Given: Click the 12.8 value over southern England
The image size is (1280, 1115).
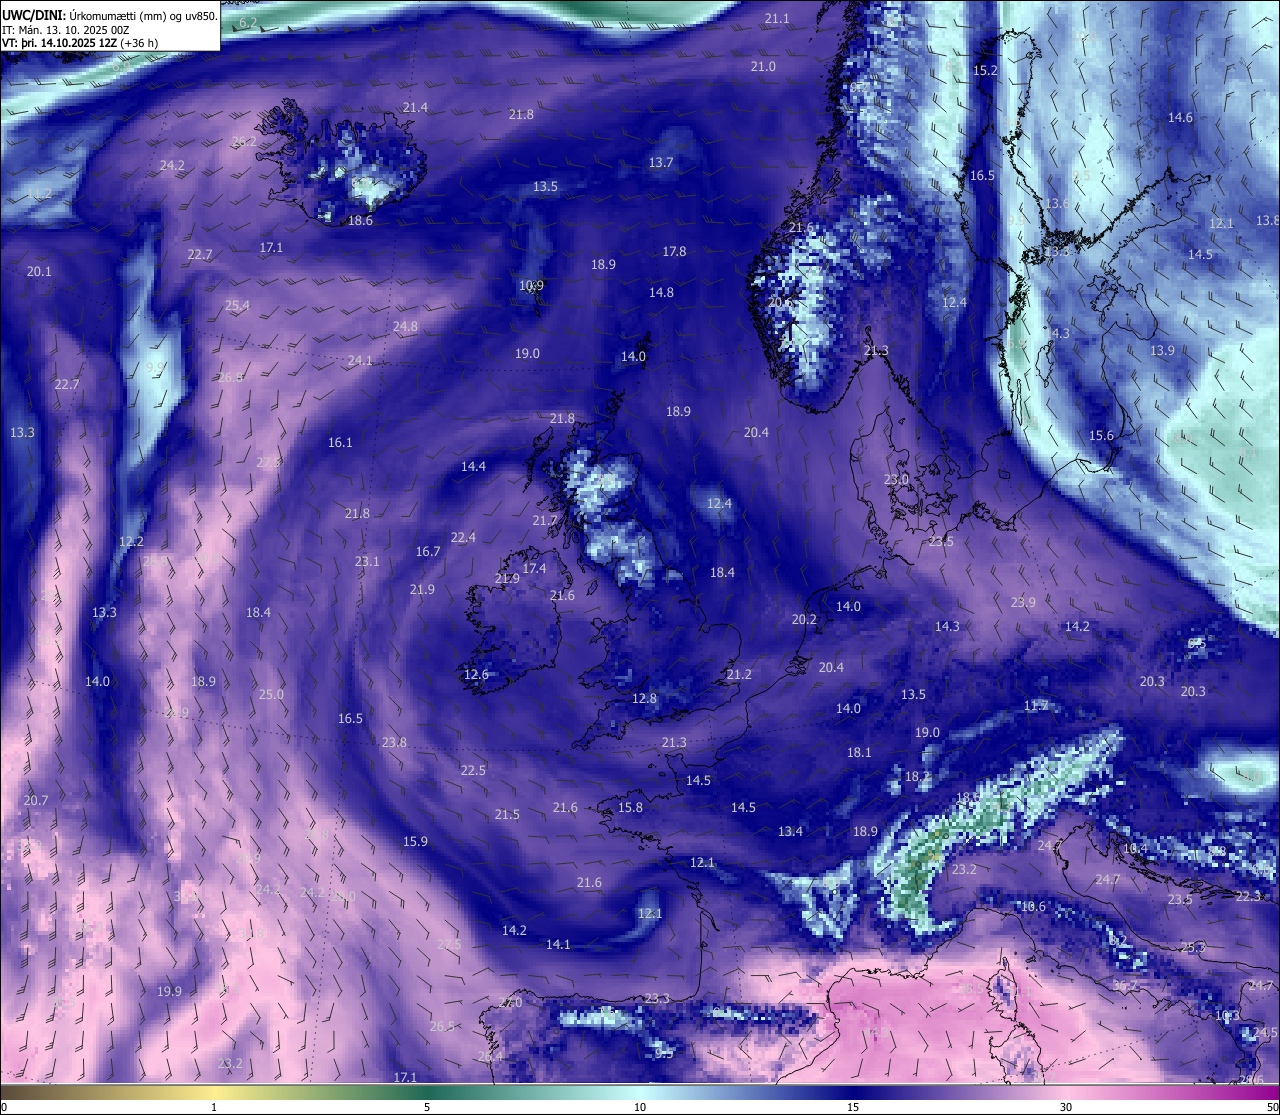Looking at the screenshot, I should click(x=644, y=698).
